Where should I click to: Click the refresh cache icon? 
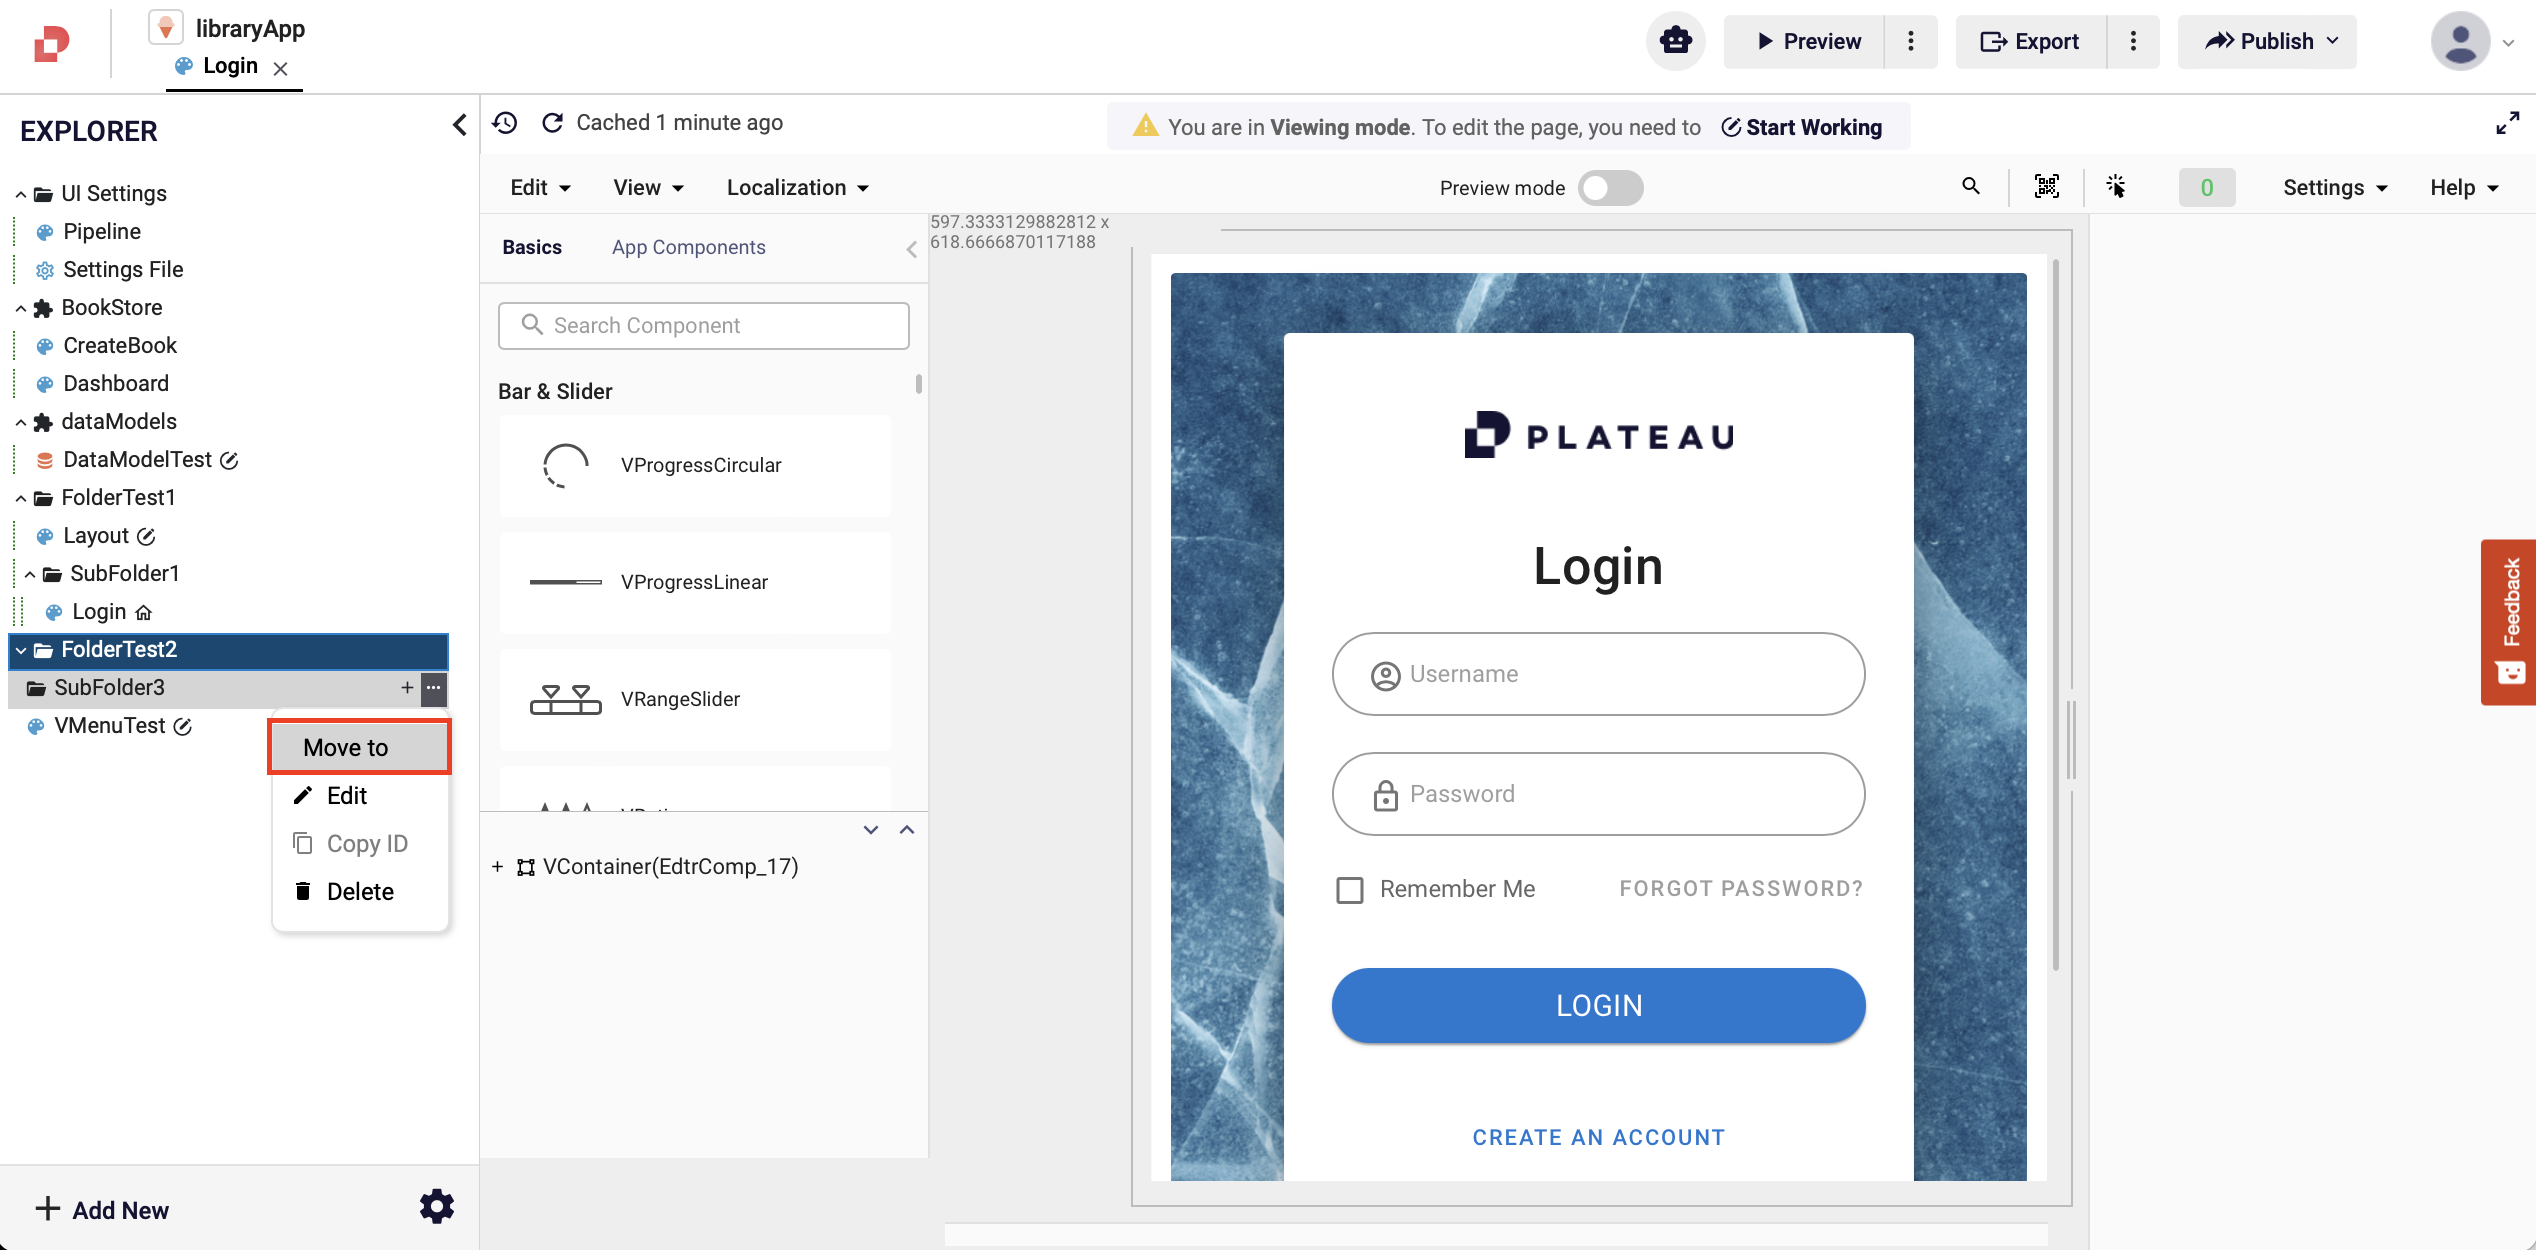(x=552, y=123)
